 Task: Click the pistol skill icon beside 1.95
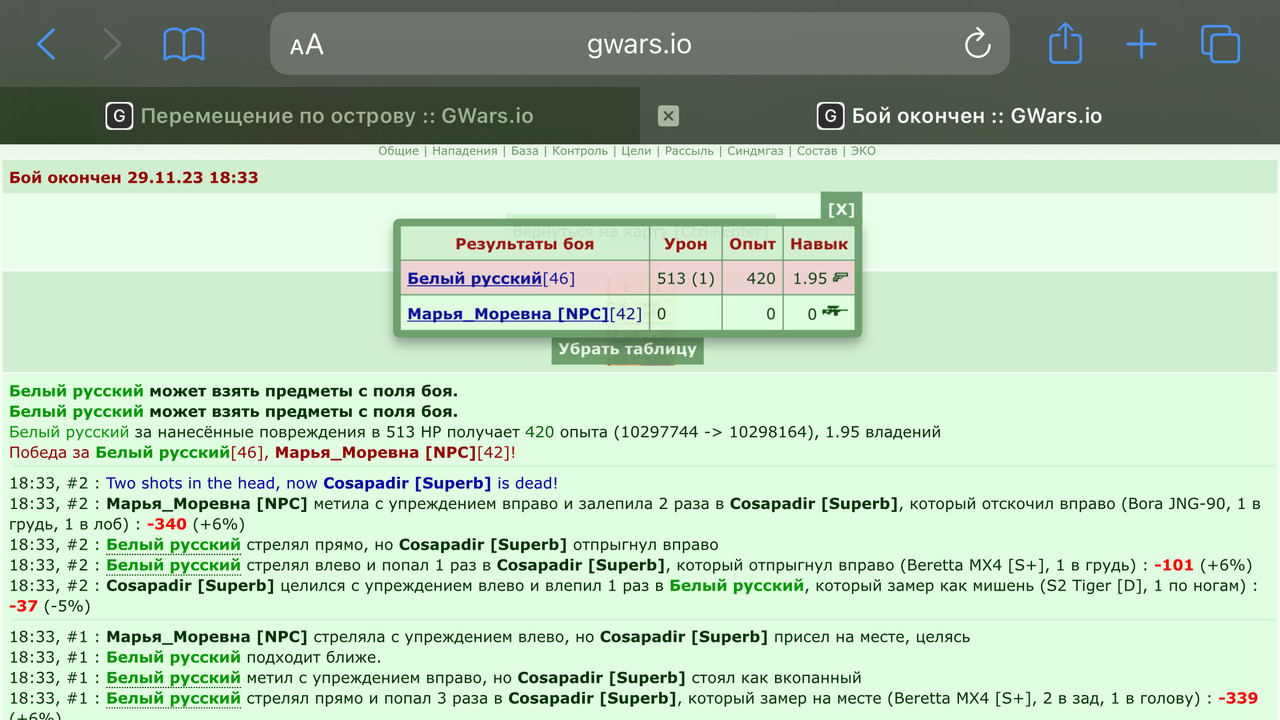tap(840, 278)
